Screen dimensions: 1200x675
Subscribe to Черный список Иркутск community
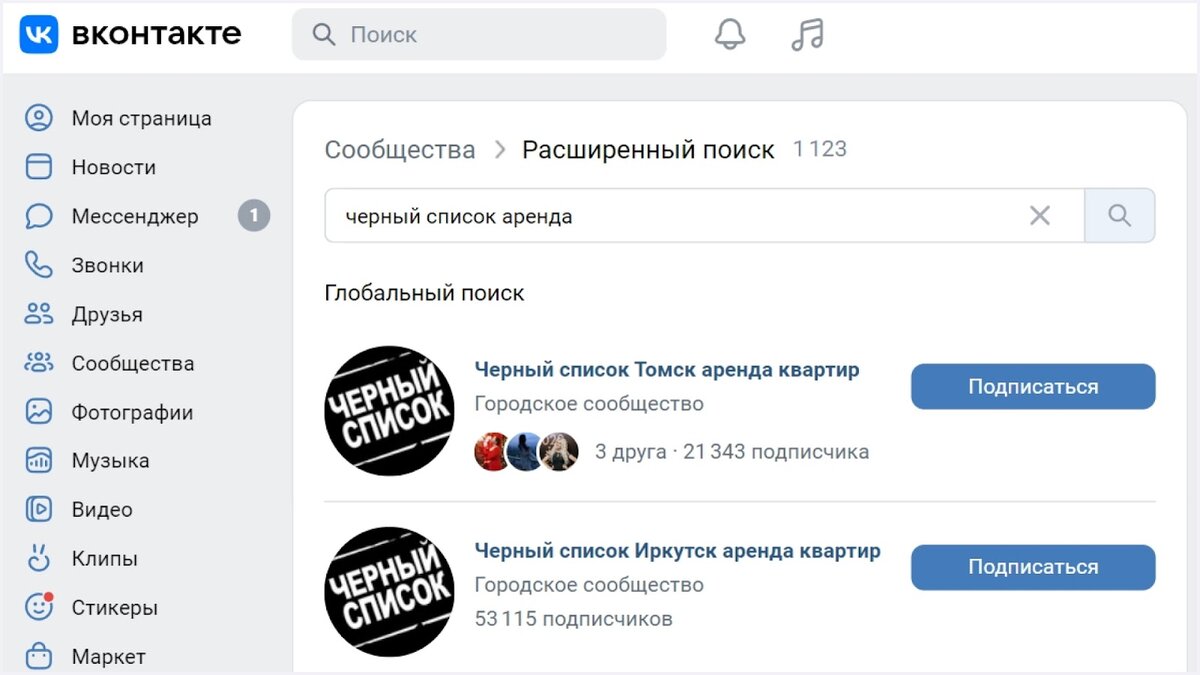point(1033,567)
